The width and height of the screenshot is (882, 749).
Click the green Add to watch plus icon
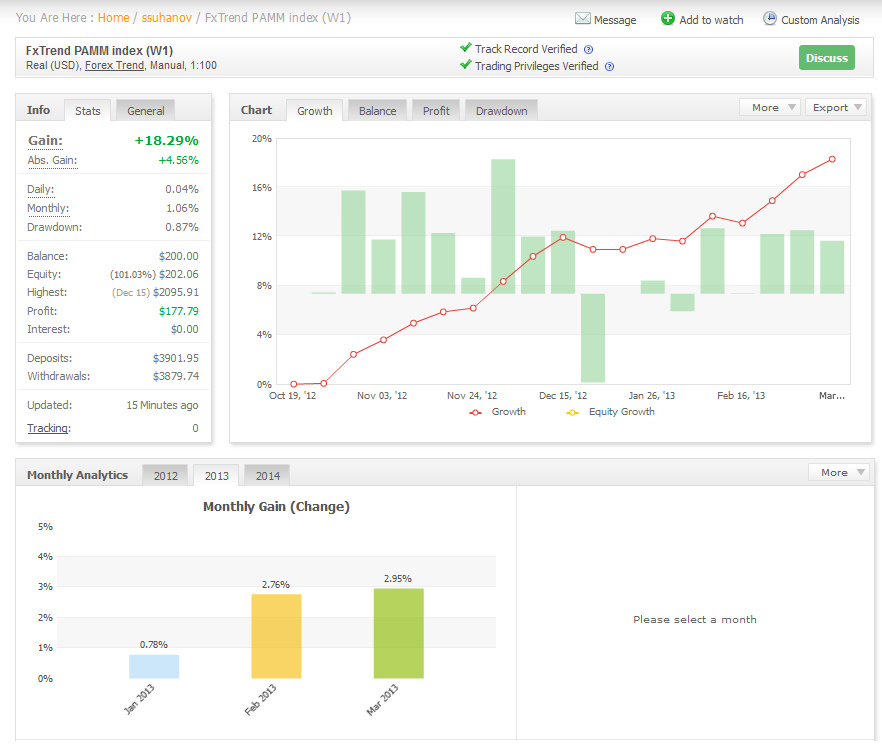point(668,19)
